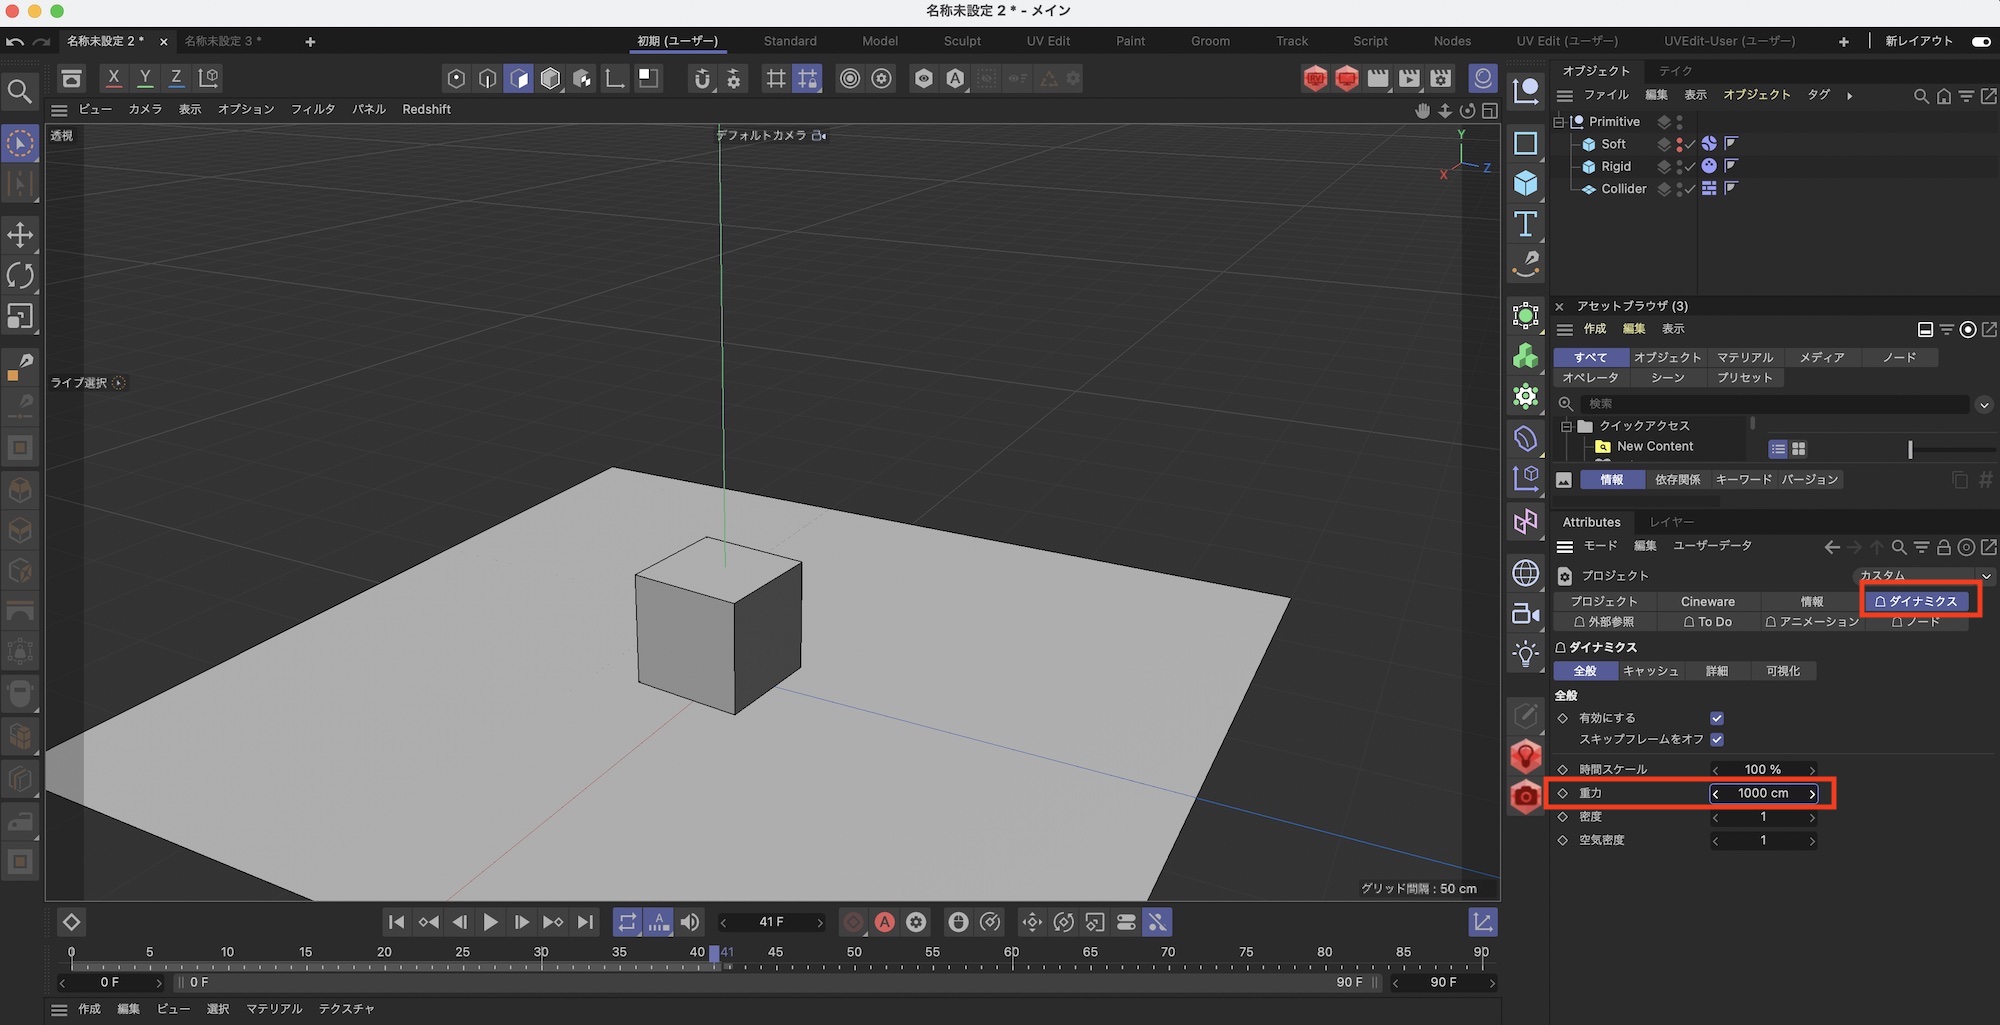Toggle the スキップフレームをオフ checkbox

pos(1717,740)
